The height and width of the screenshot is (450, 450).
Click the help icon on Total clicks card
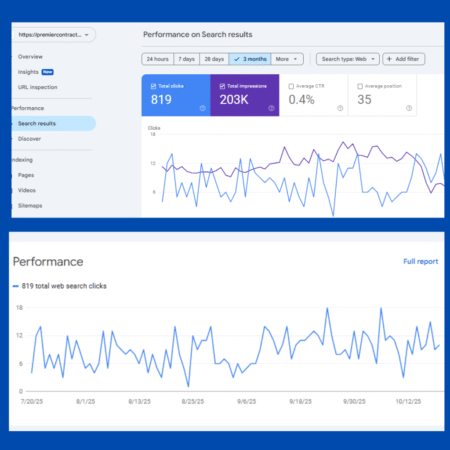[x=202, y=108]
